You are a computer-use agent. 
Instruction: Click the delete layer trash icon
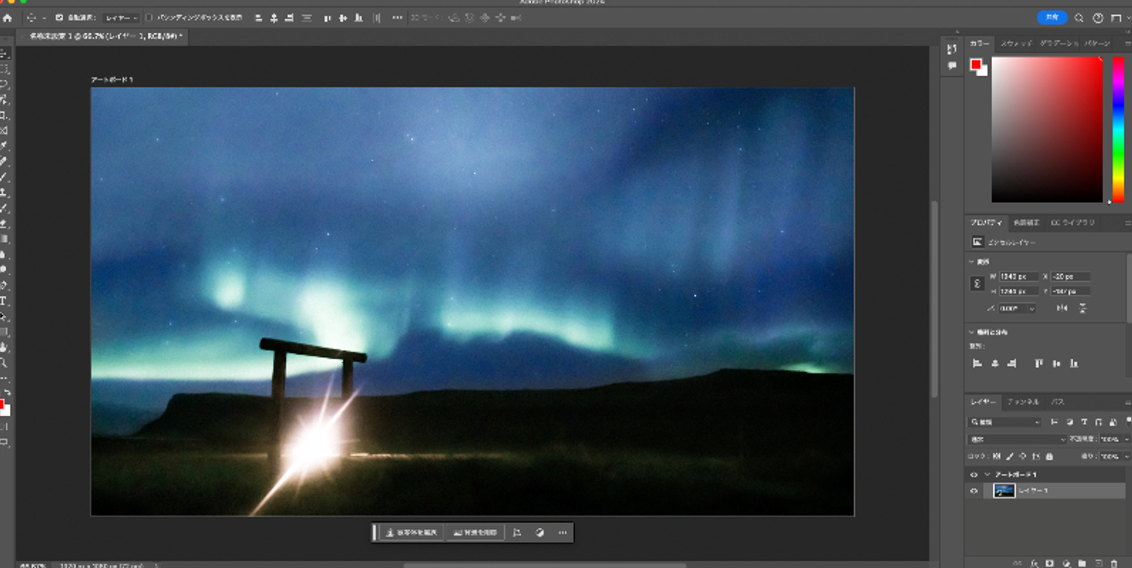click(1114, 563)
